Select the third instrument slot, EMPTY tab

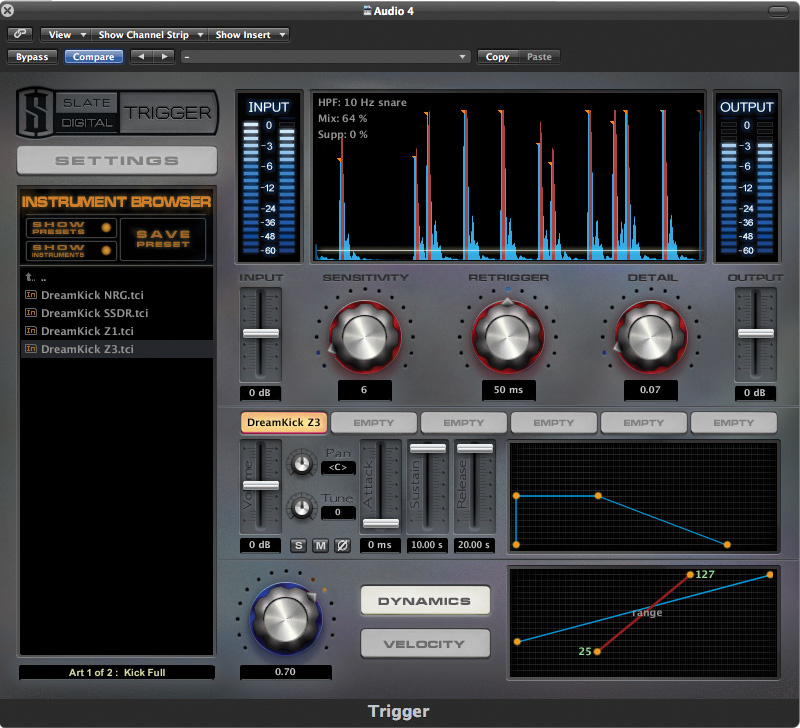click(x=464, y=423)
